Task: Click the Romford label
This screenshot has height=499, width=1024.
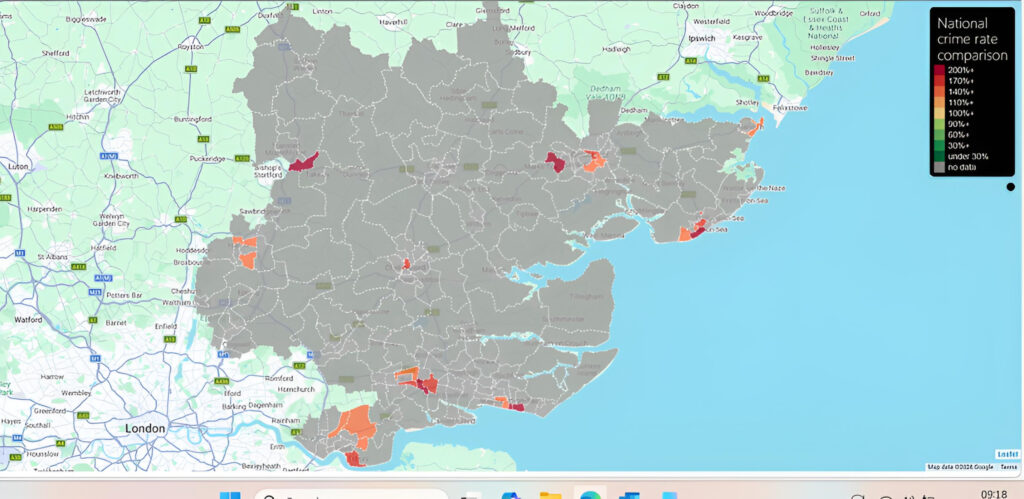Action: pos(278,379)
